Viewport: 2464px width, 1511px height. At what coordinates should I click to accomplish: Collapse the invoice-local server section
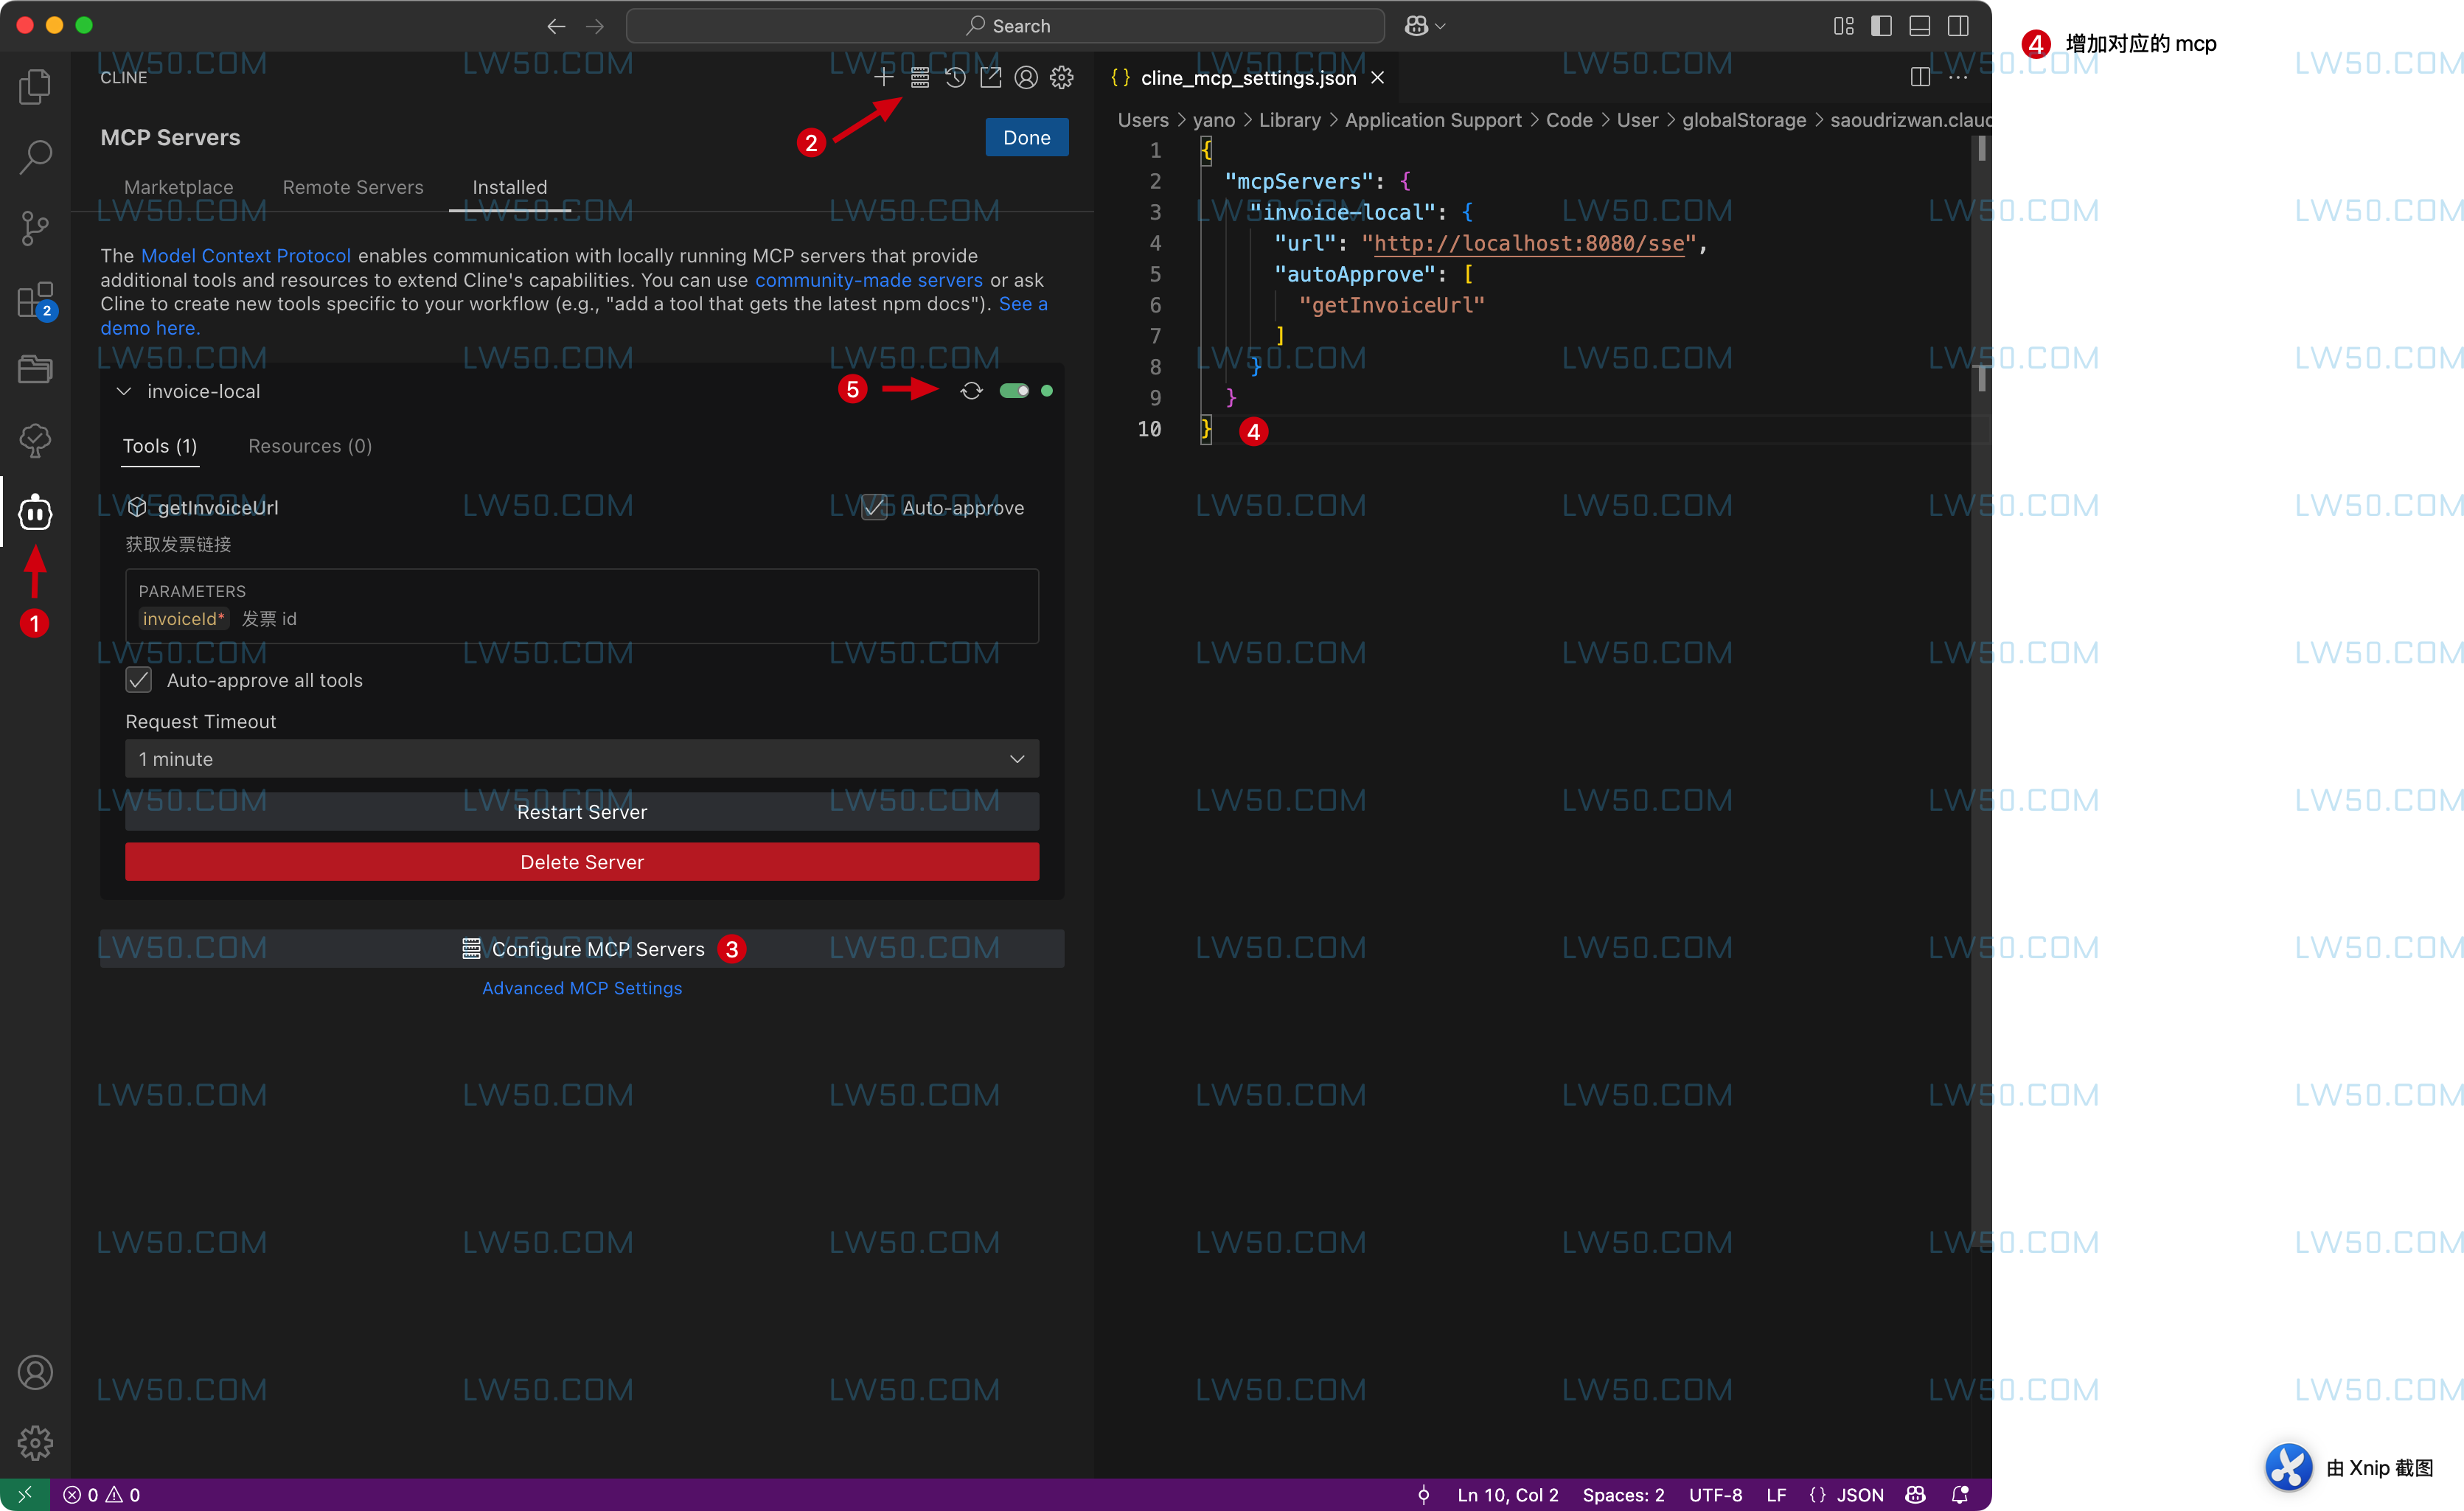(x=124, y=392)
